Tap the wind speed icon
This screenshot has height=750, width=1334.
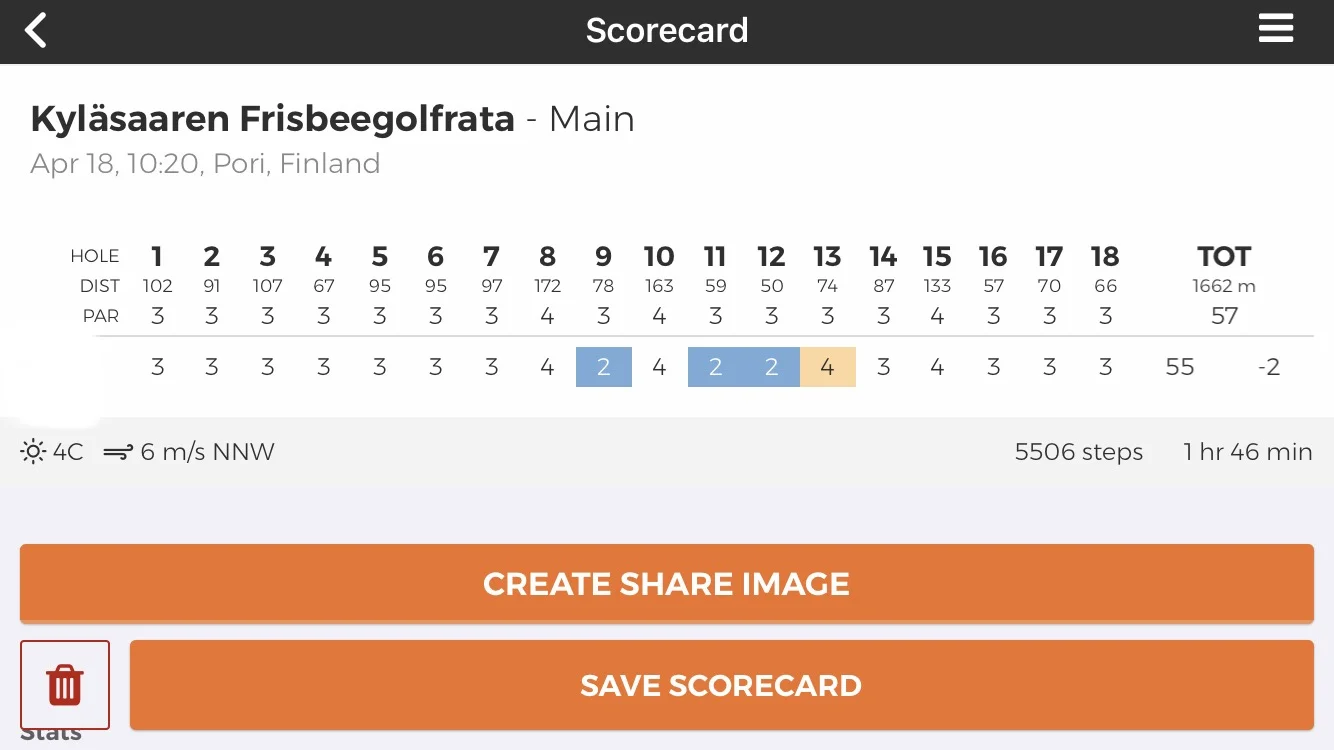(x=118, y=452)
